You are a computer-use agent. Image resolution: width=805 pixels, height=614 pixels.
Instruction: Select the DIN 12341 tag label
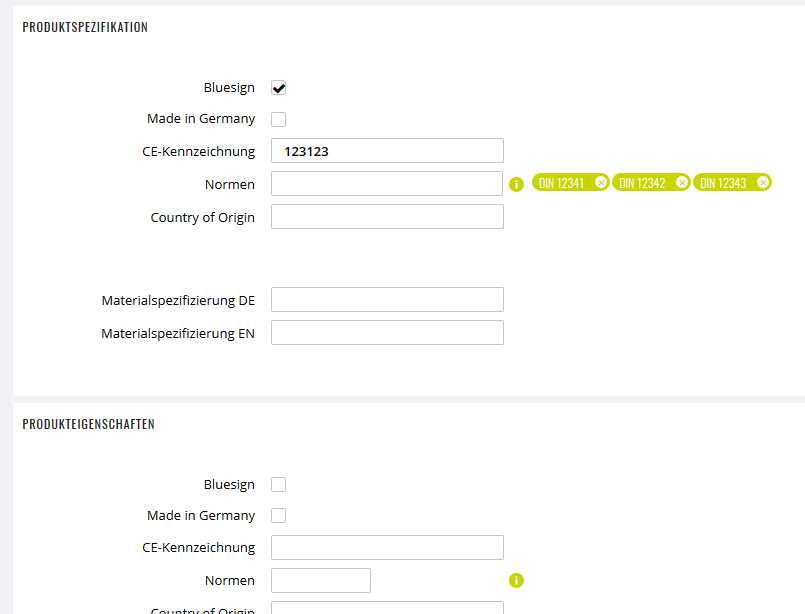click(561, 183)
